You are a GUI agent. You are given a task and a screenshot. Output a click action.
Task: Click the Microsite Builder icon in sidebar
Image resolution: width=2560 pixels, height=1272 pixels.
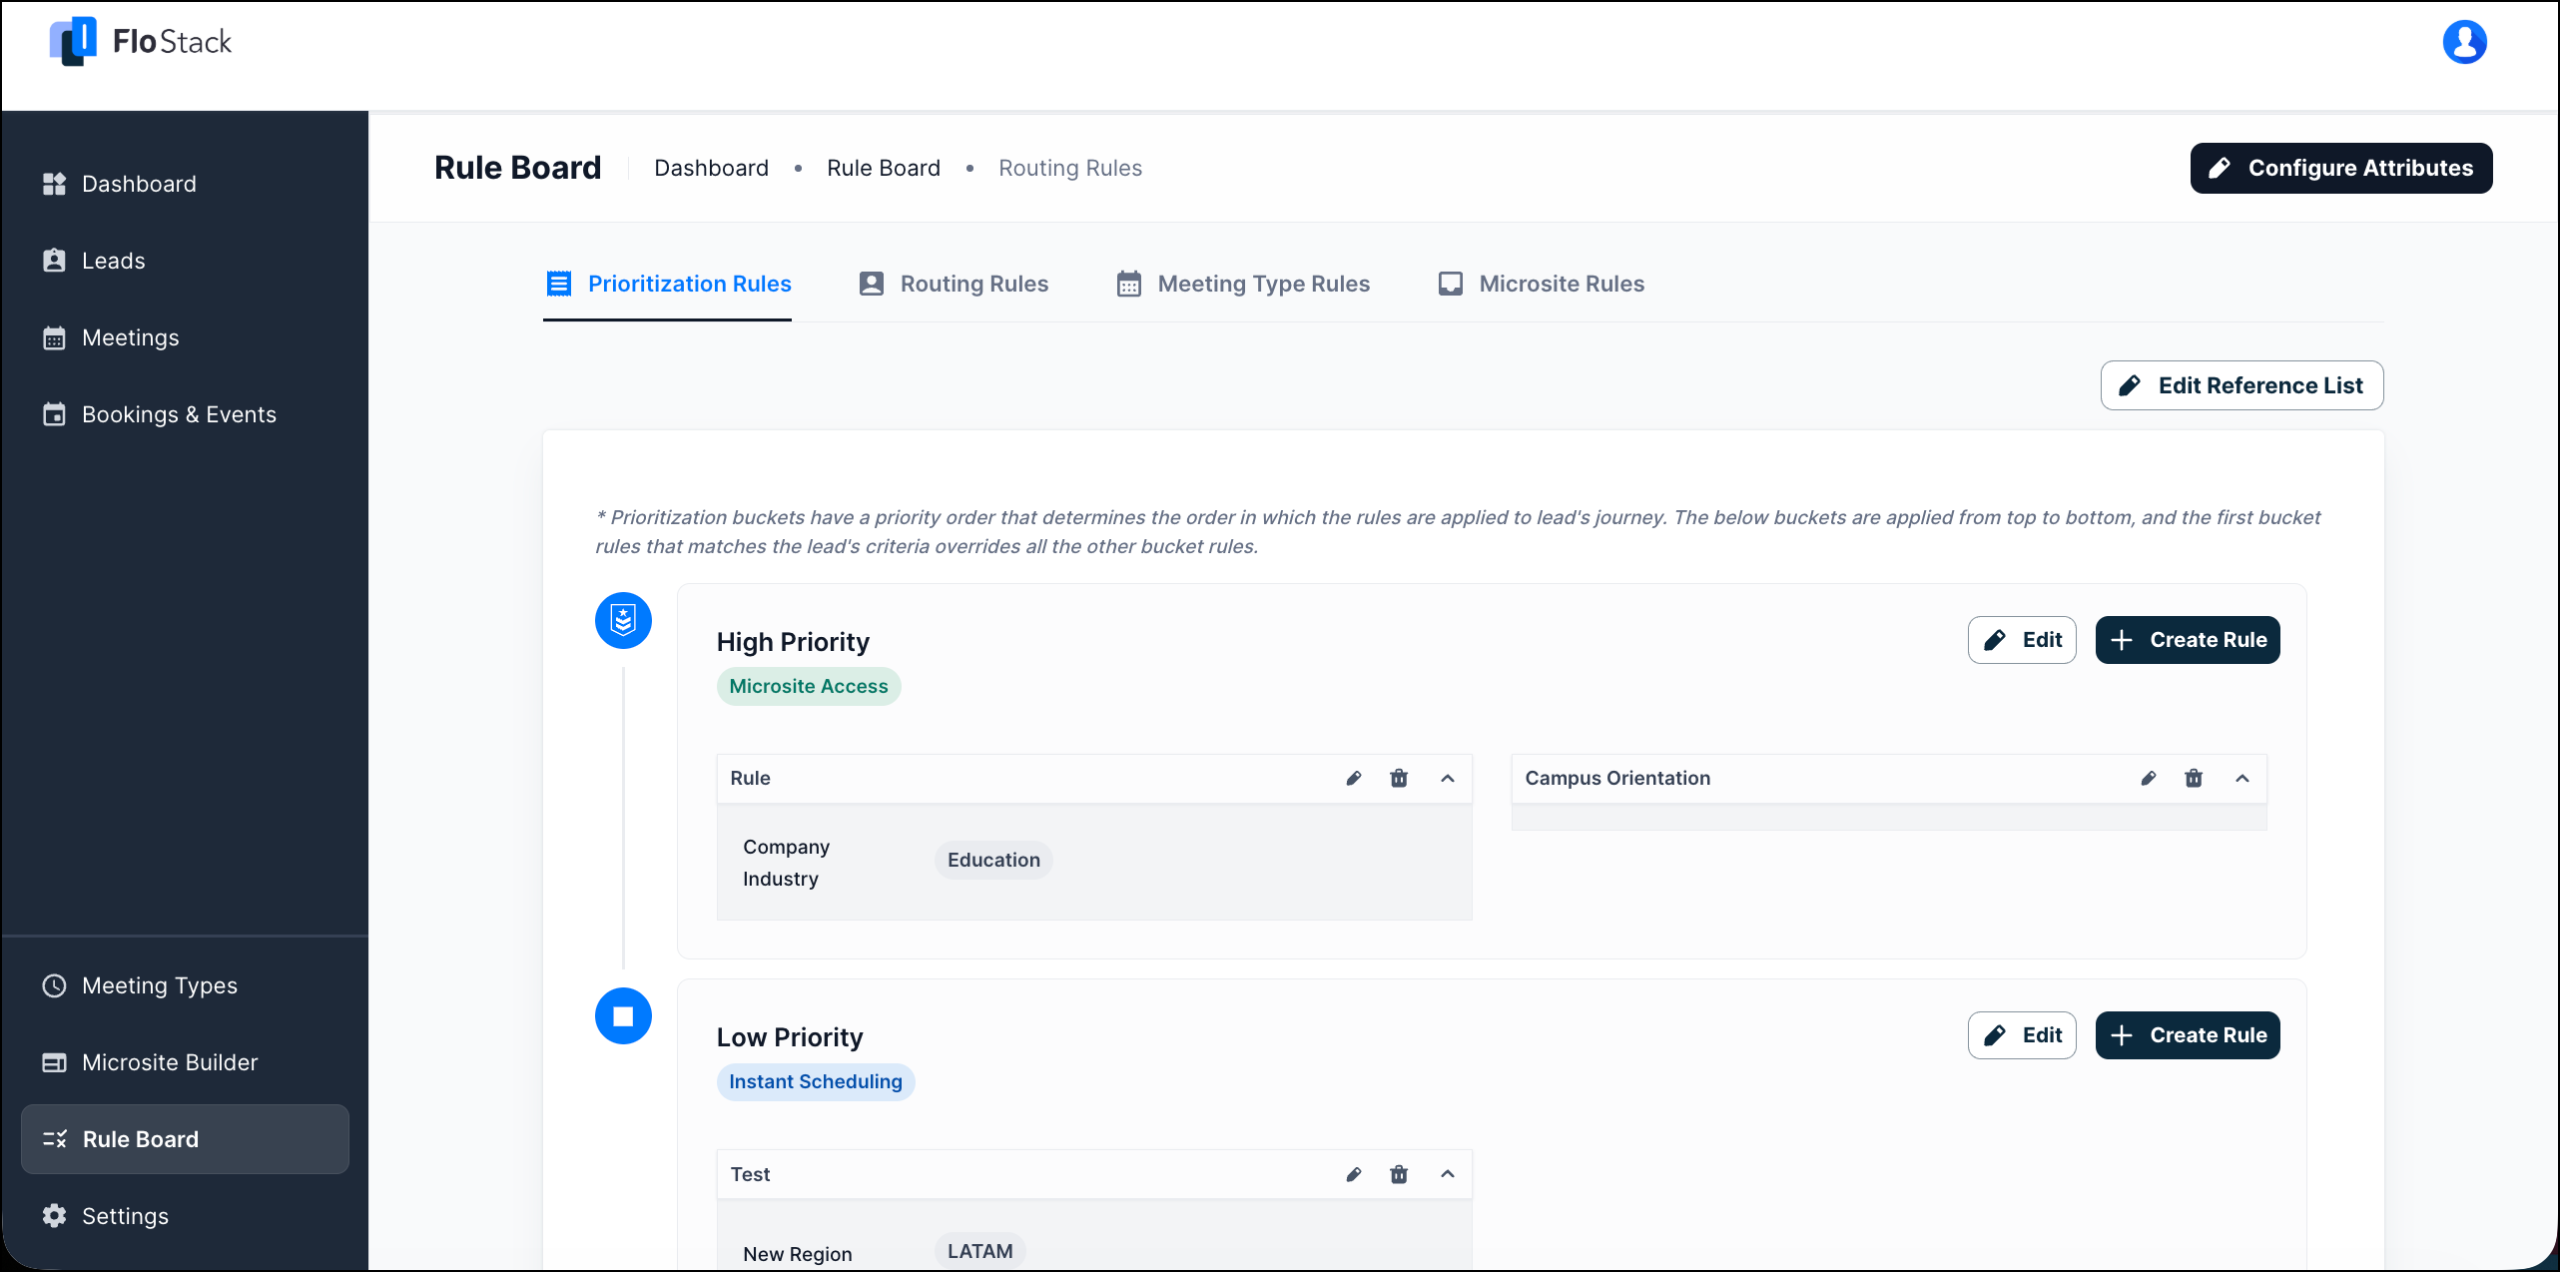54,1062
